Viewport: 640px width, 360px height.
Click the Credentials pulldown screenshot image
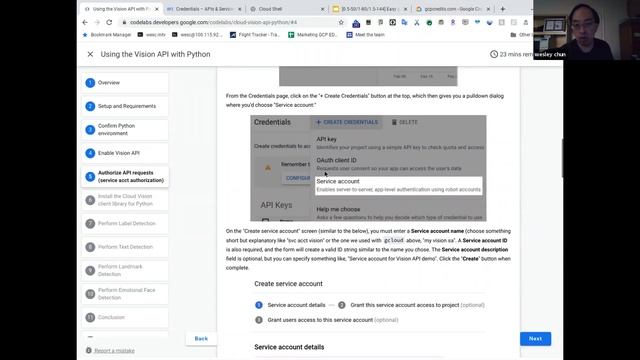(368, 168)
